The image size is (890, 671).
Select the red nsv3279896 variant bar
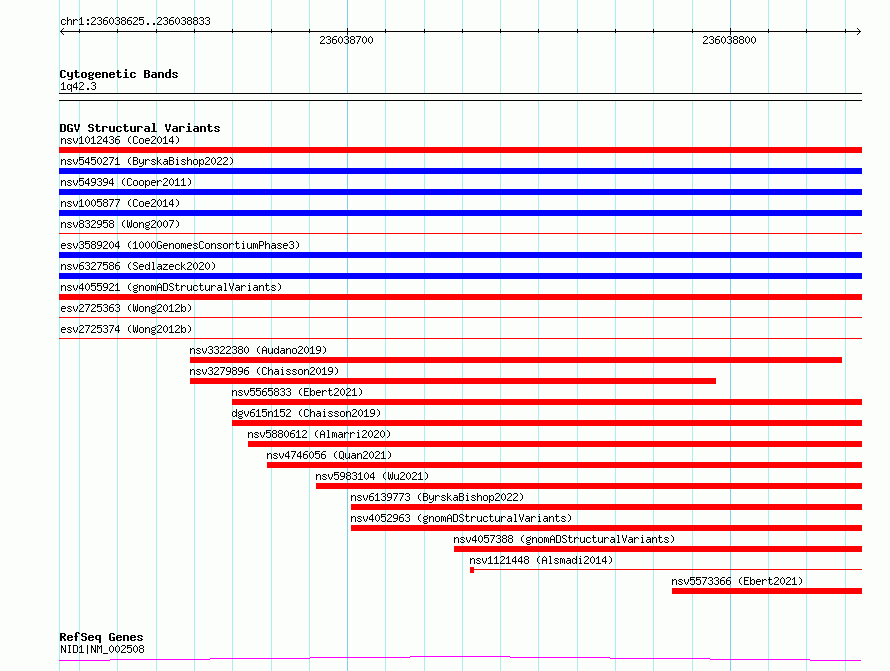tap(453, 381)
